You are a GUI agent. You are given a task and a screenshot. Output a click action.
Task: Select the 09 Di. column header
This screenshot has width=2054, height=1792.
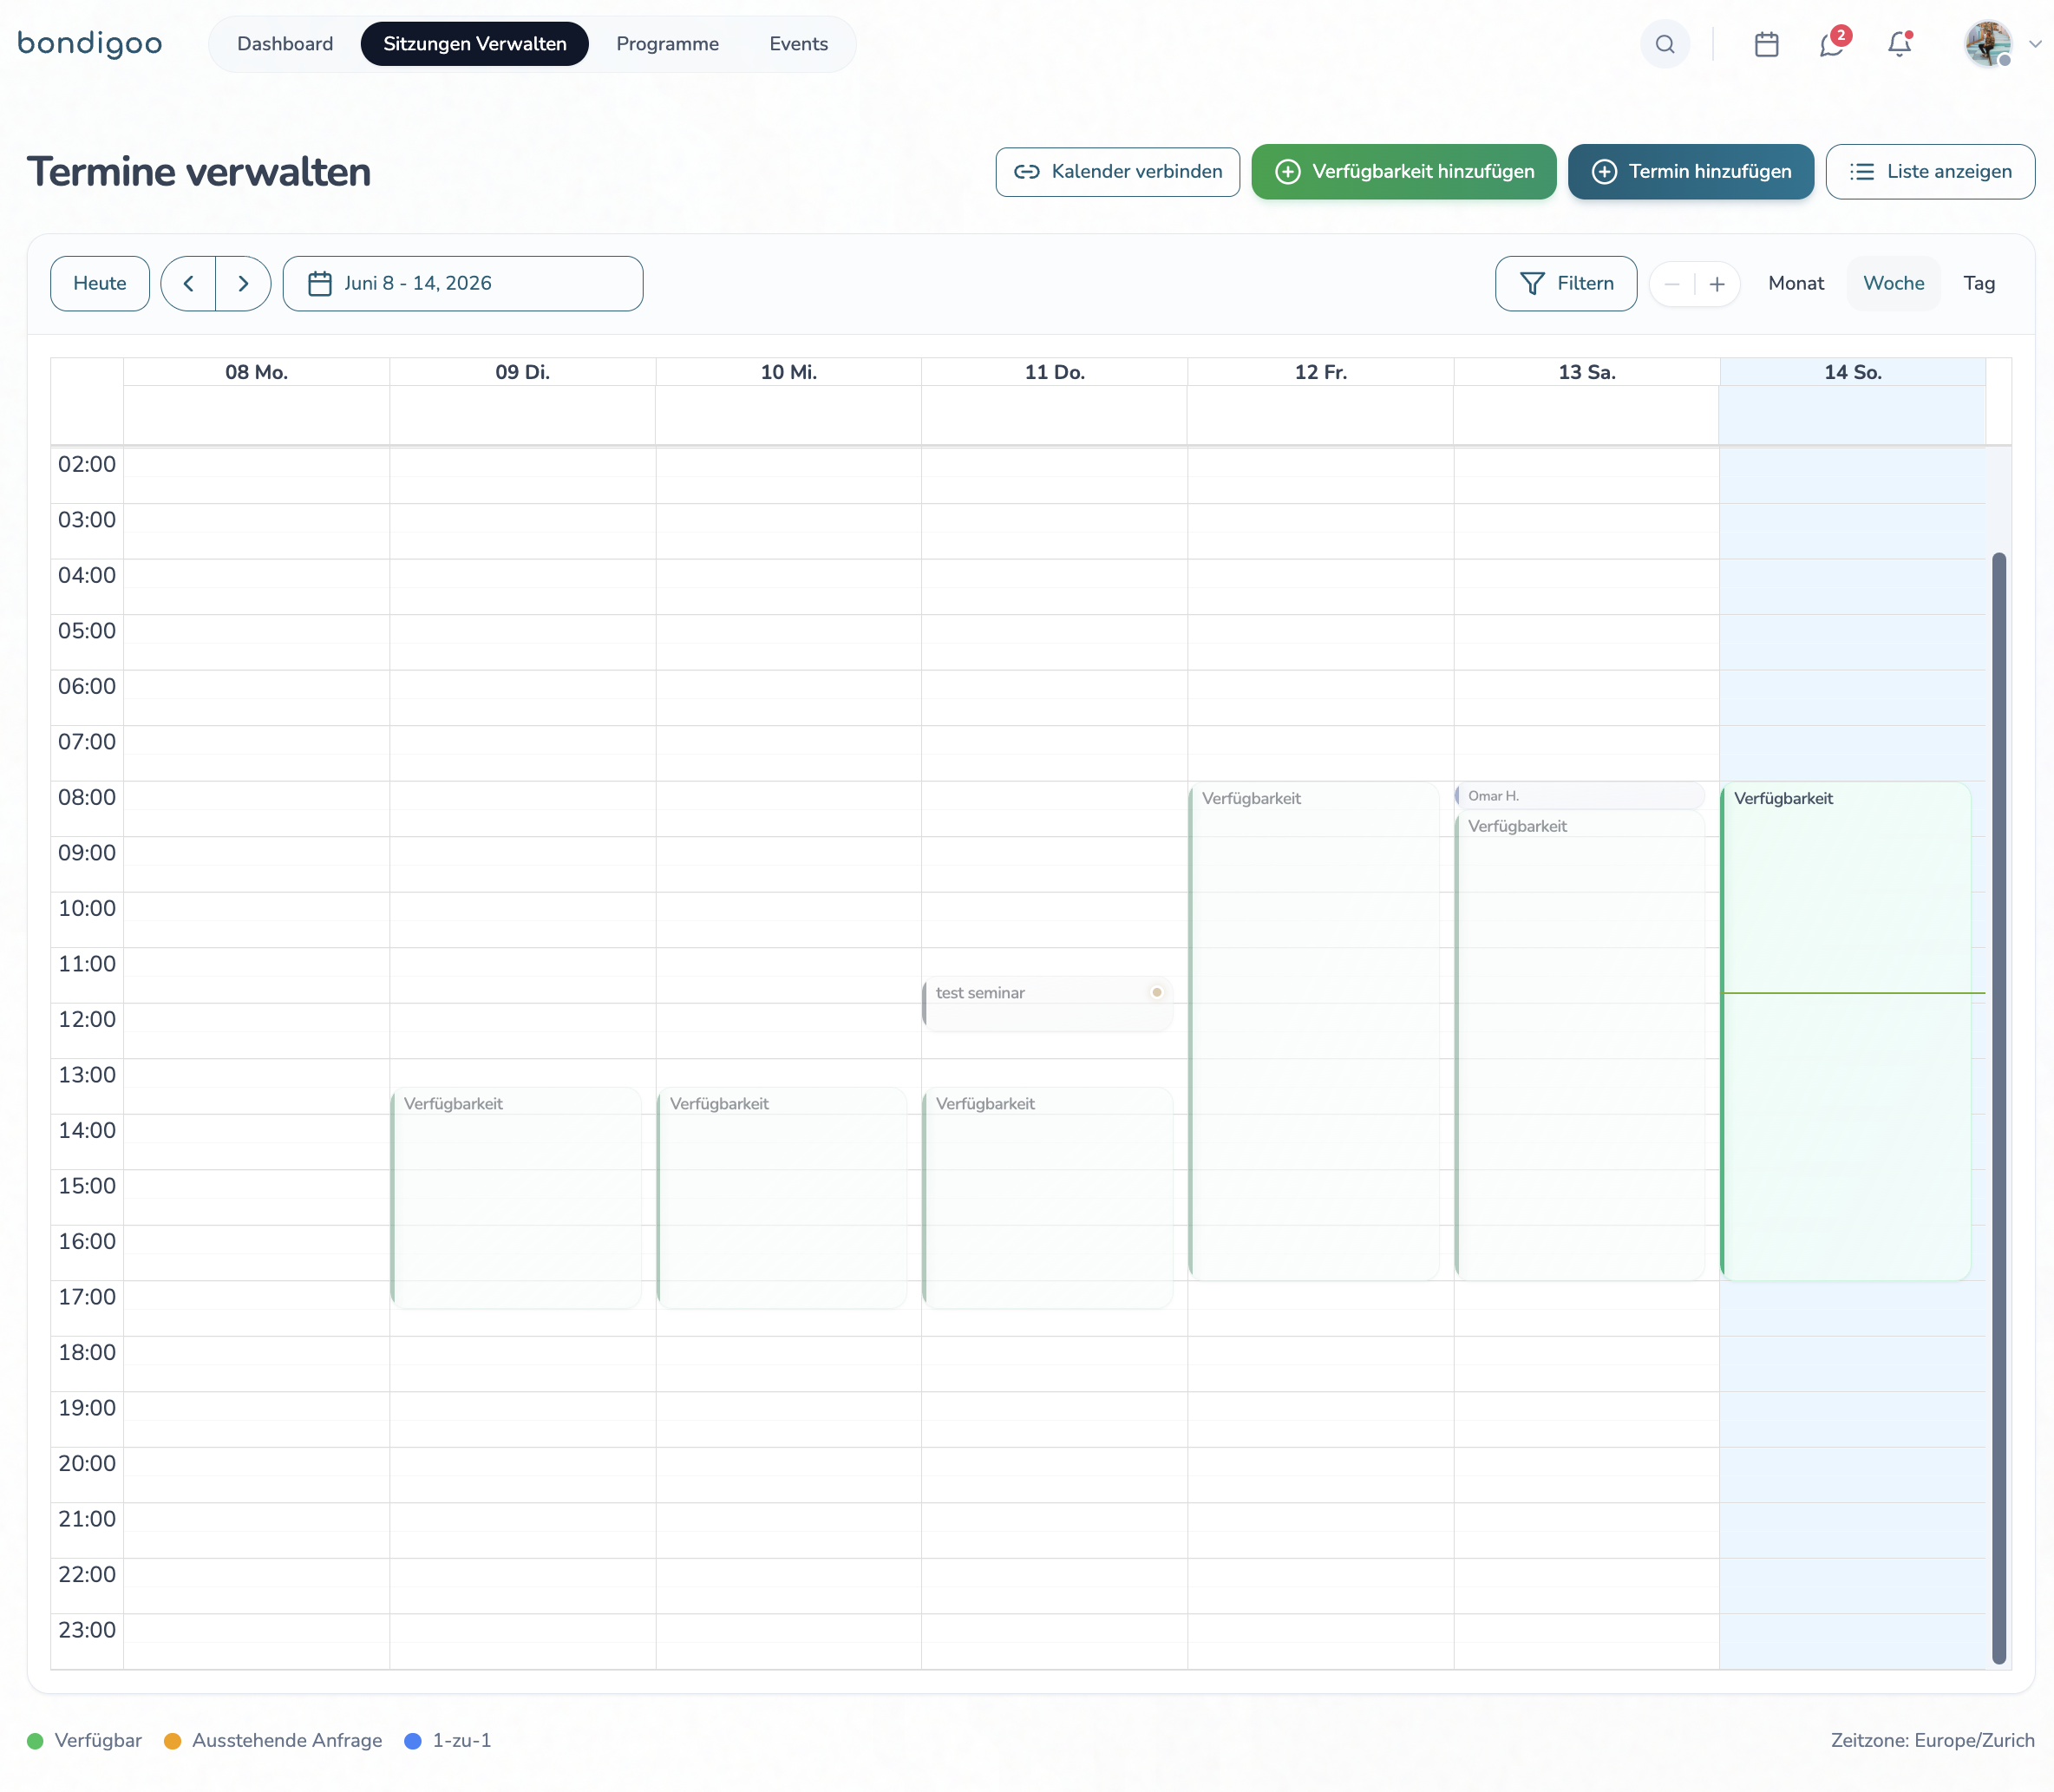click(x=523, y=372)
